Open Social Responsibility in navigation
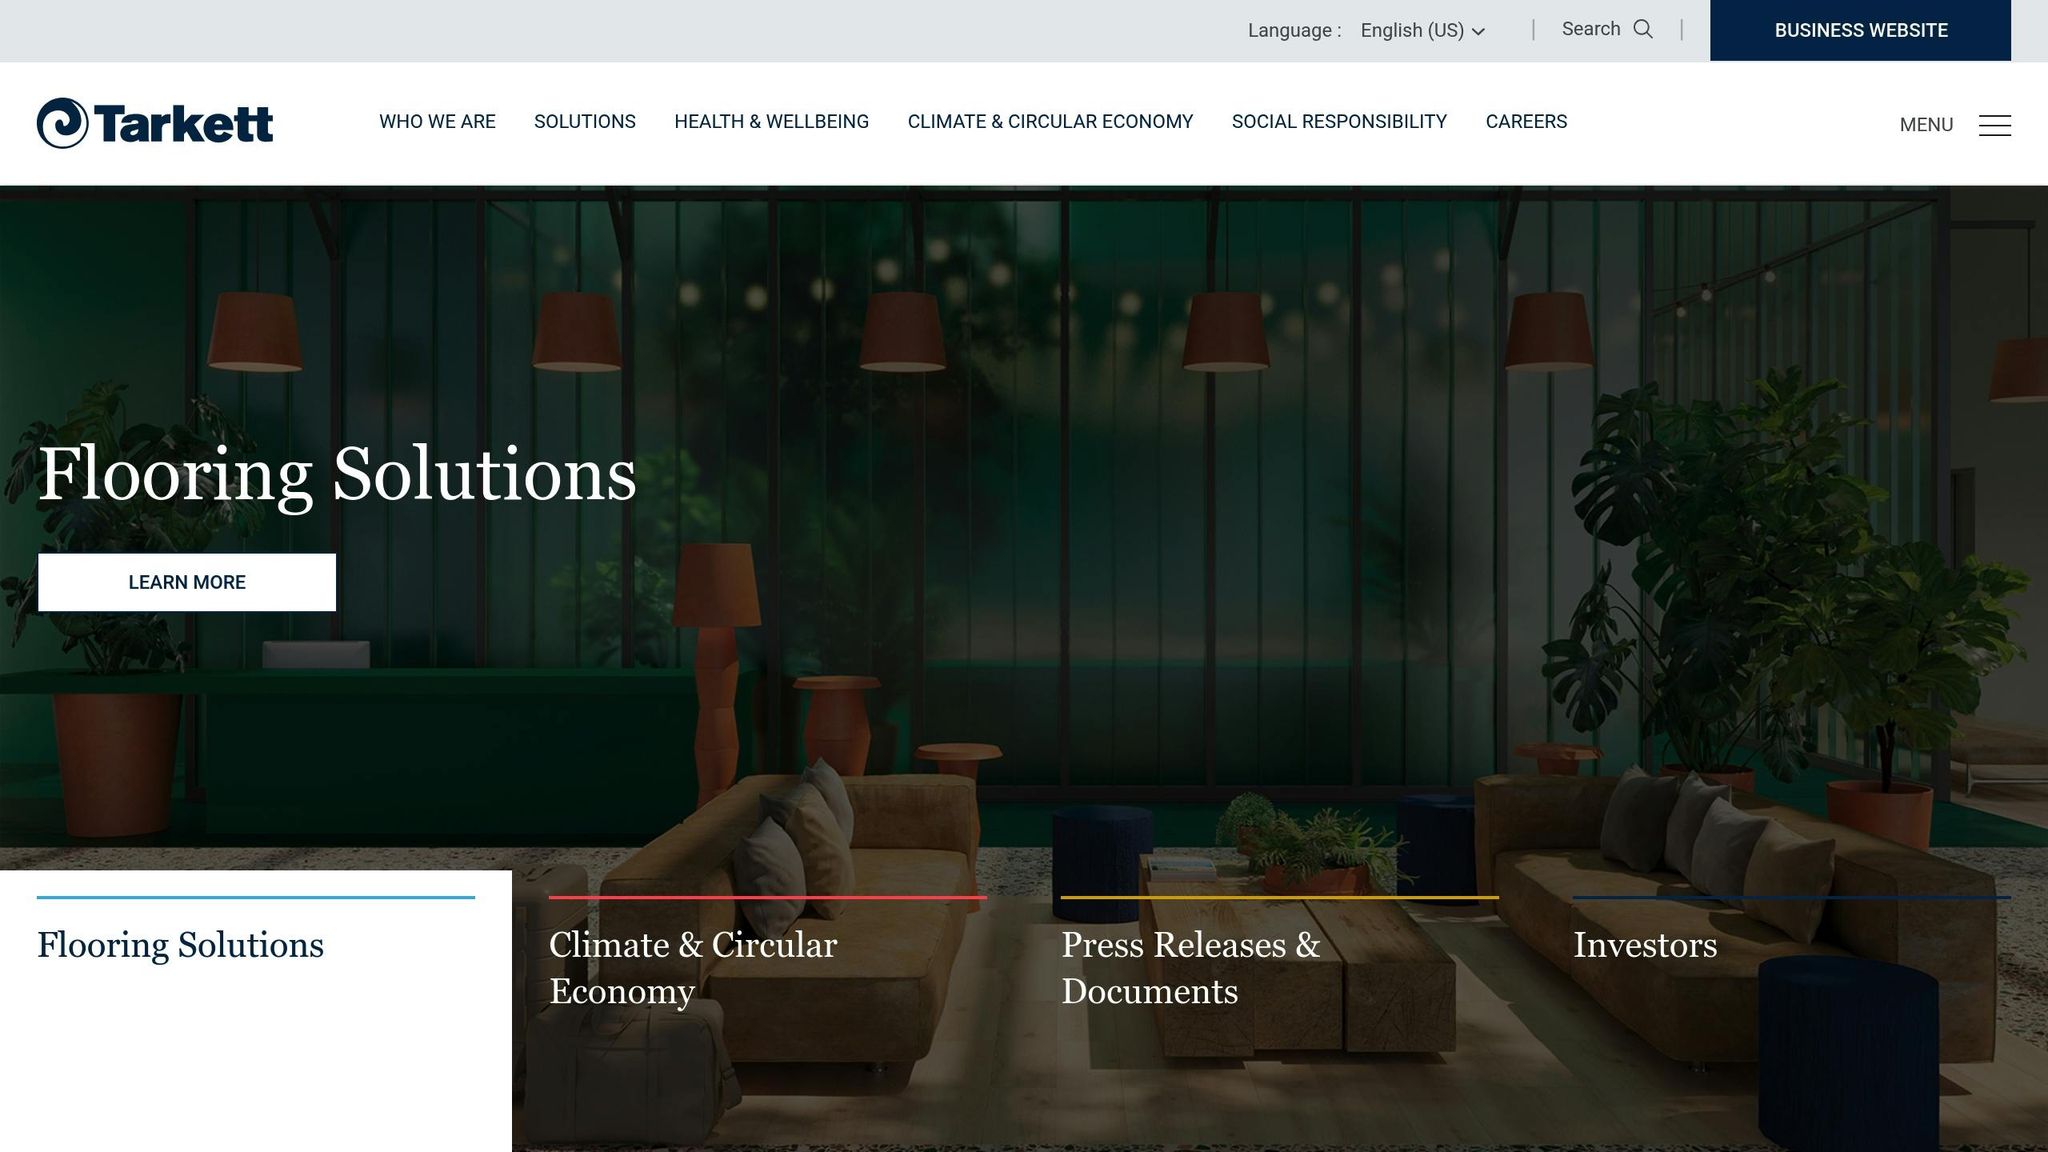2048x1152 pixels. (x=1339, y=122)
